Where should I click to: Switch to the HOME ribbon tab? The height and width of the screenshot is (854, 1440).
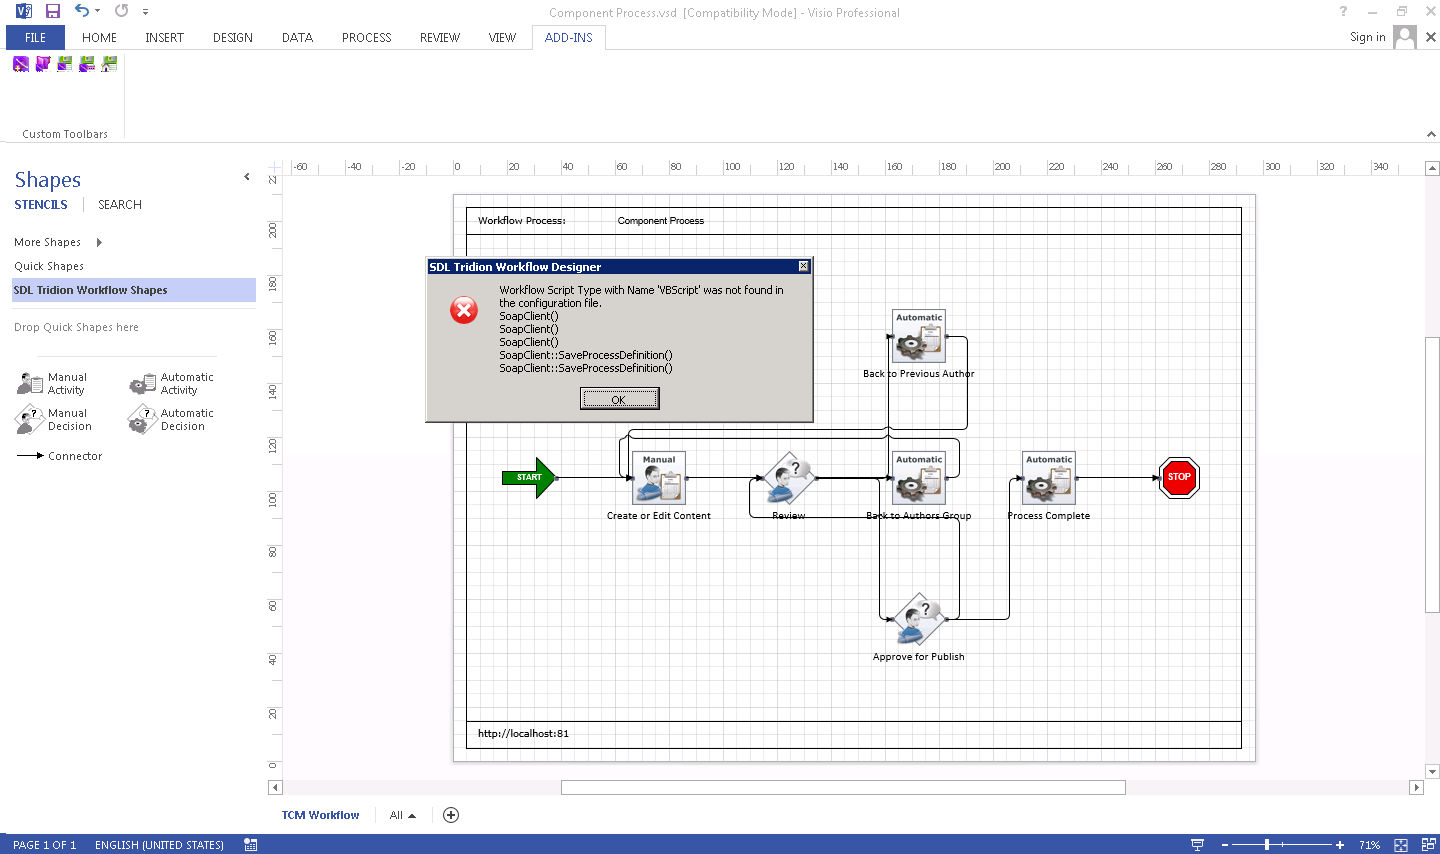coord(99,38)
